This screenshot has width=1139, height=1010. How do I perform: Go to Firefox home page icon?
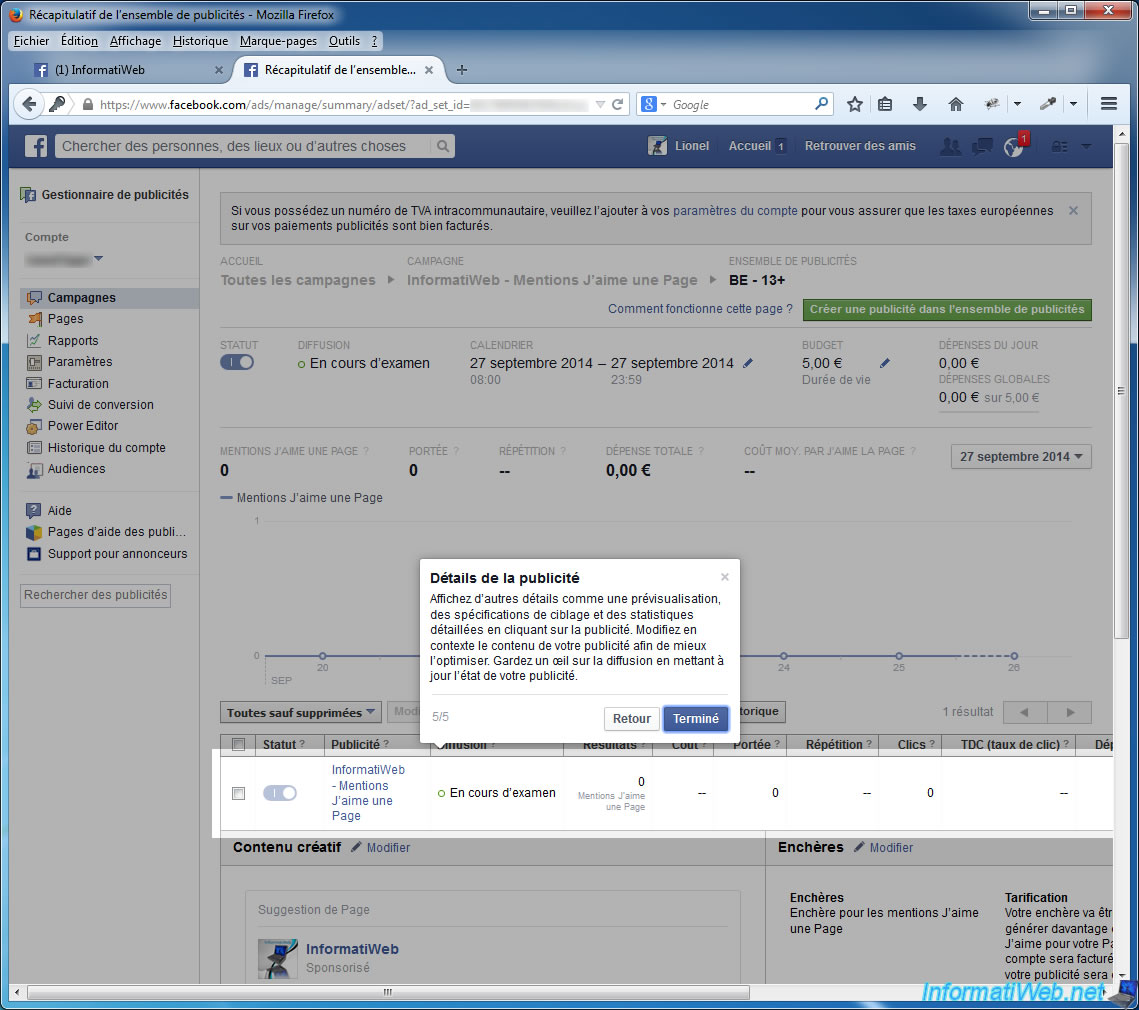[x=956, y=104]
